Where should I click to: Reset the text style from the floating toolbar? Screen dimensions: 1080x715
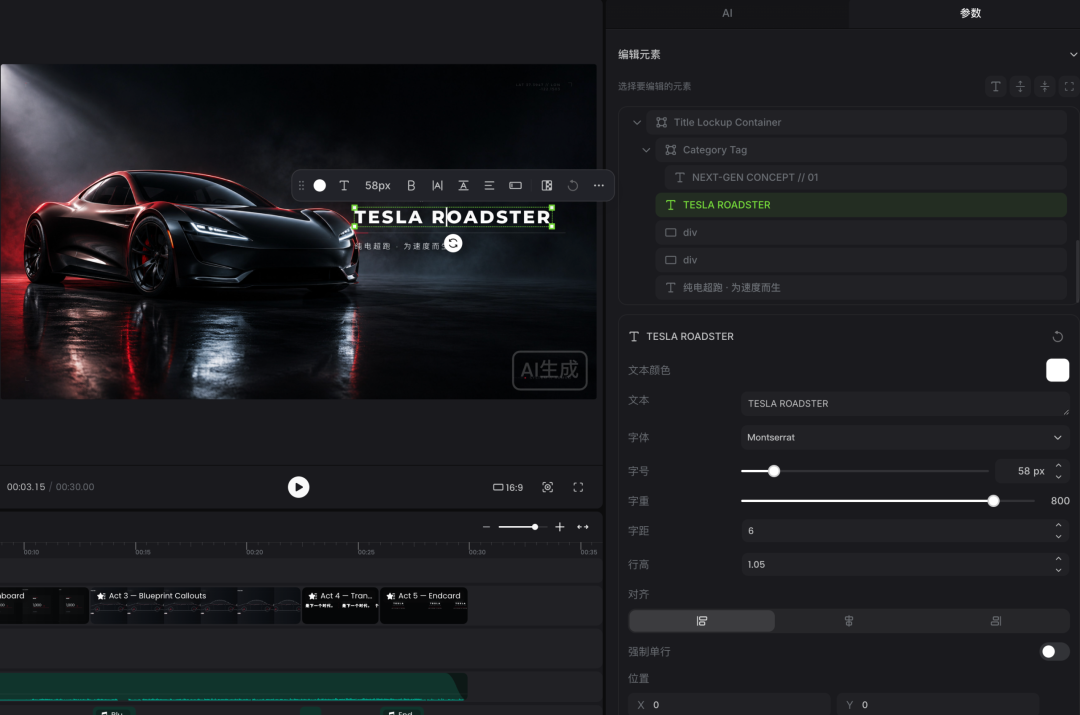pyautogui.click(x=572, y=185)
